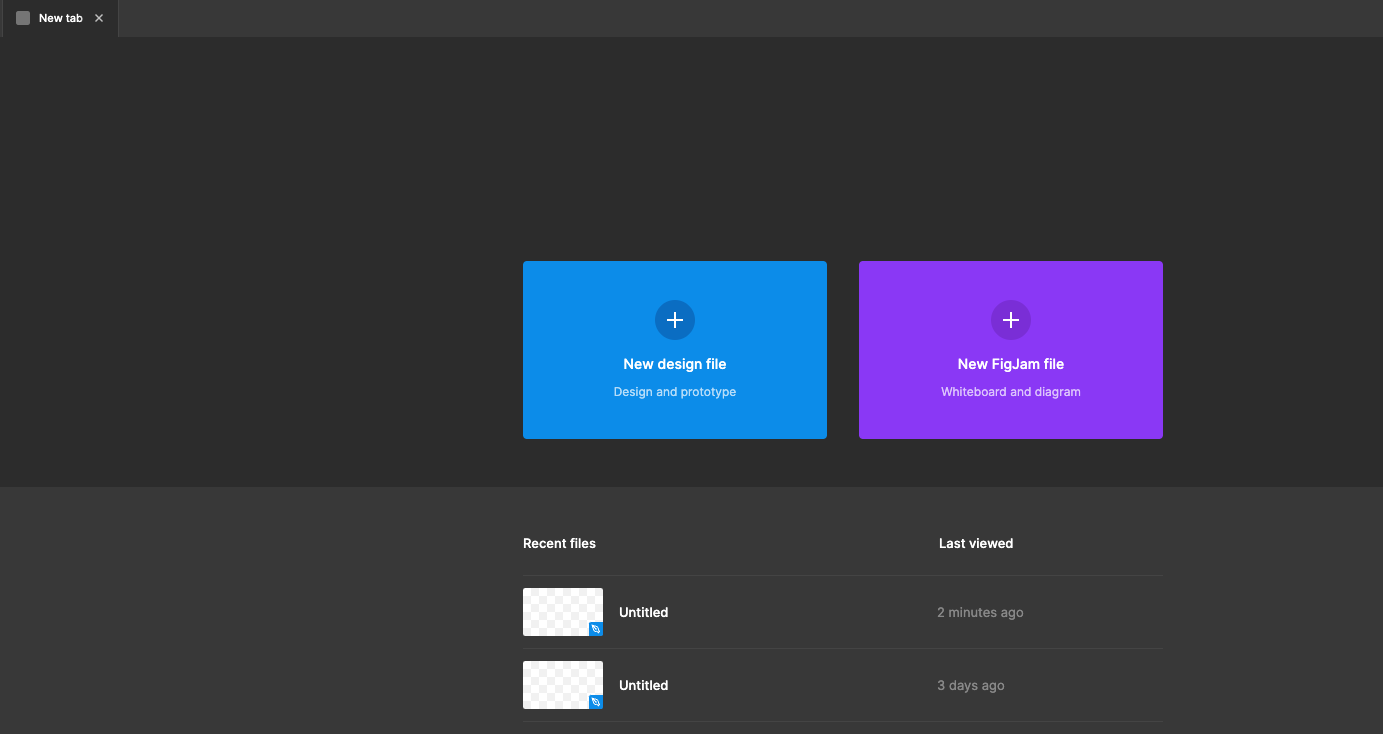Select the New tab tab label

(61, 18)
